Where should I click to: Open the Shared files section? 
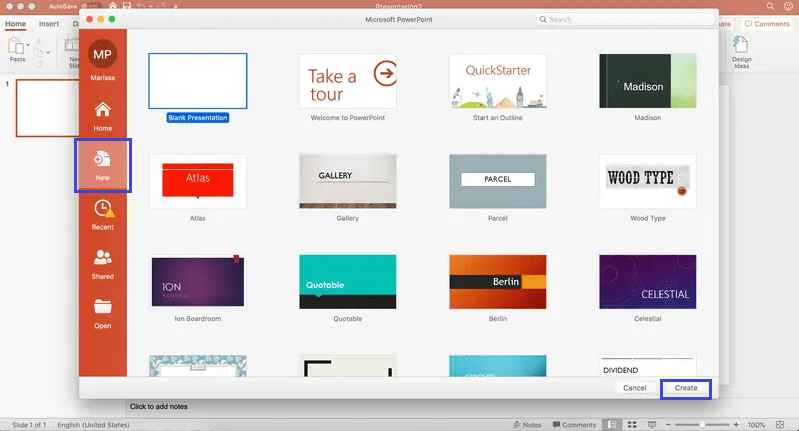[x=102, y=264]
